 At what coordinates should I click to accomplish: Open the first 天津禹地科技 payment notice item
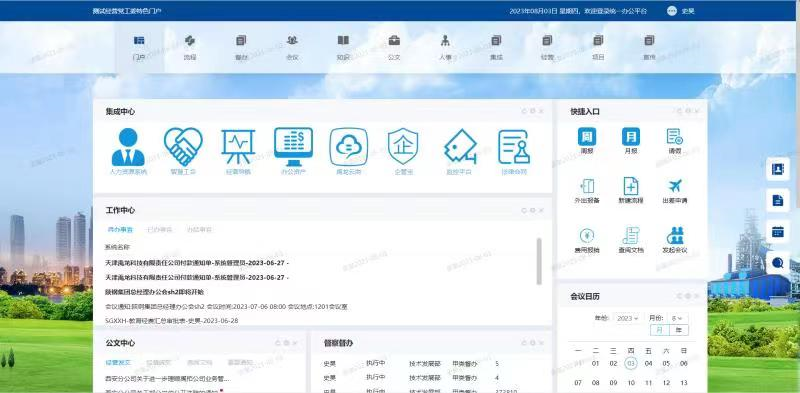pyautogui.click(x=197, y=263)
